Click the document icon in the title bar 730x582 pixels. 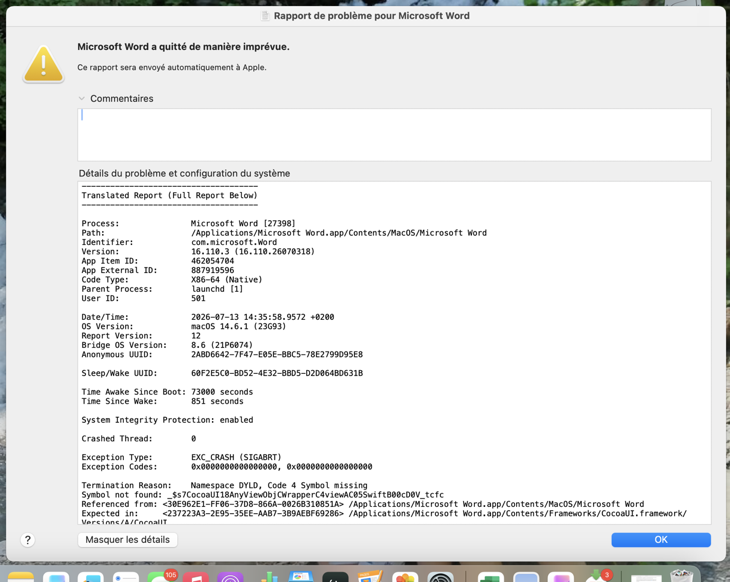[265, 16]
